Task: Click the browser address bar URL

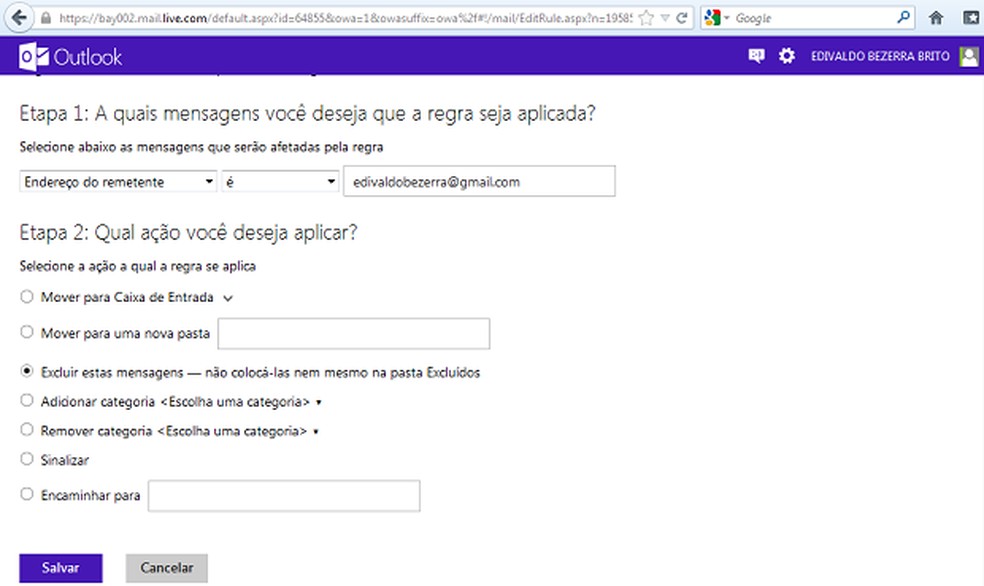Action: click(345, 18)
